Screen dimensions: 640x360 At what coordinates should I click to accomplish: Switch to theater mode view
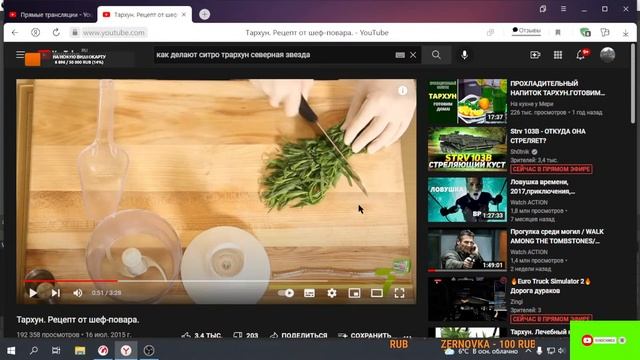tap(377, 293)
